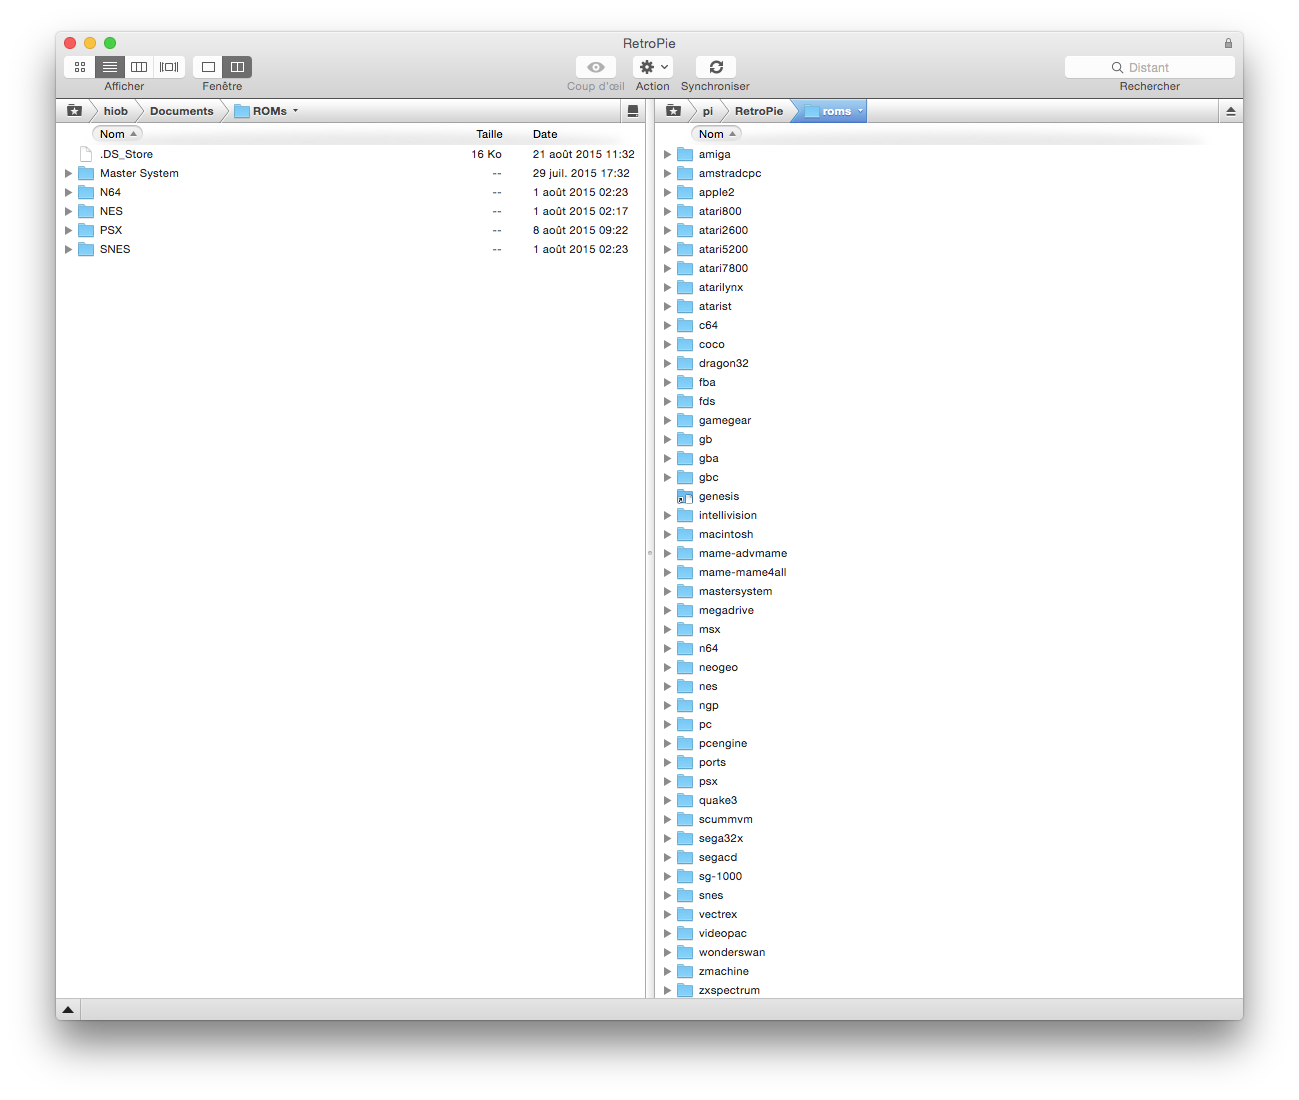This screenshot has height=1100, width=1299.
Task: Switch to list view
Action: 110,67
